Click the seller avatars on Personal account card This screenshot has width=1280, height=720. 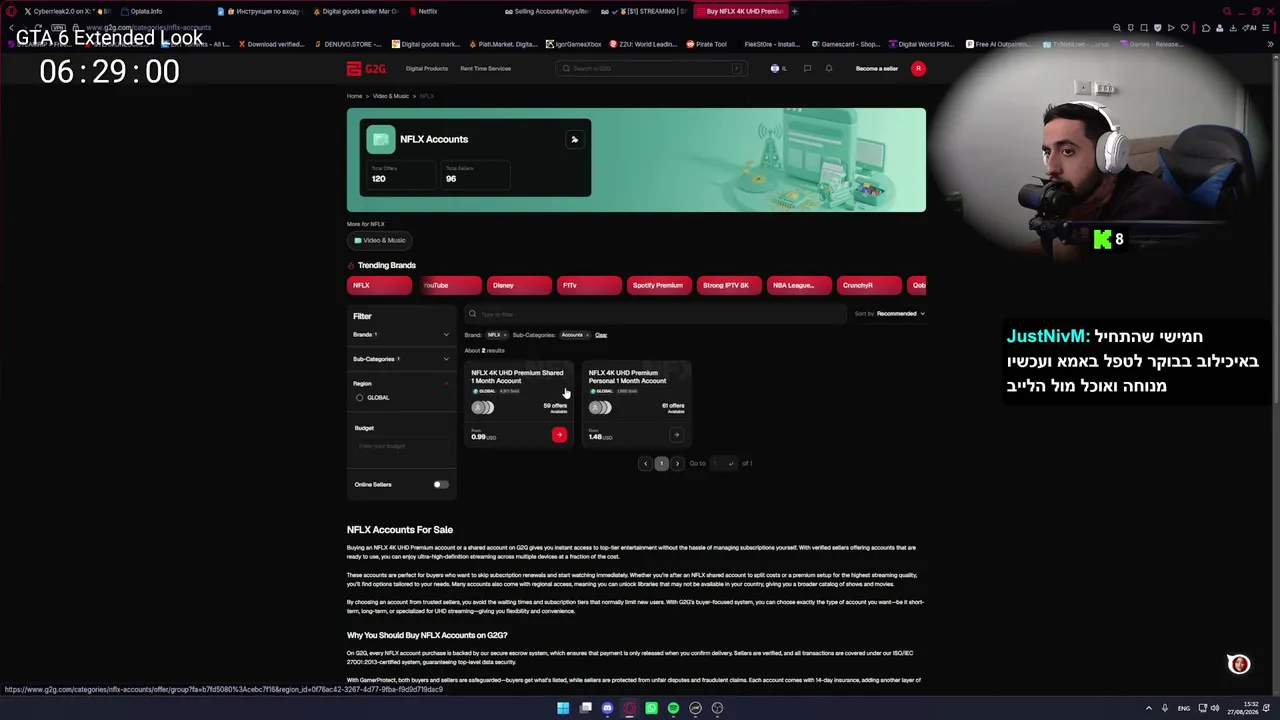600,407
